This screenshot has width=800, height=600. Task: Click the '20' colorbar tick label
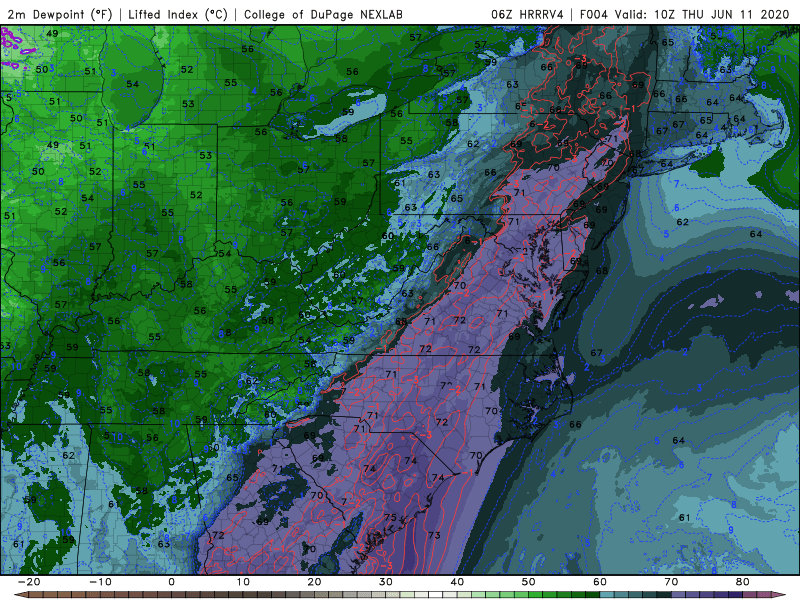(x=314, y=582)
